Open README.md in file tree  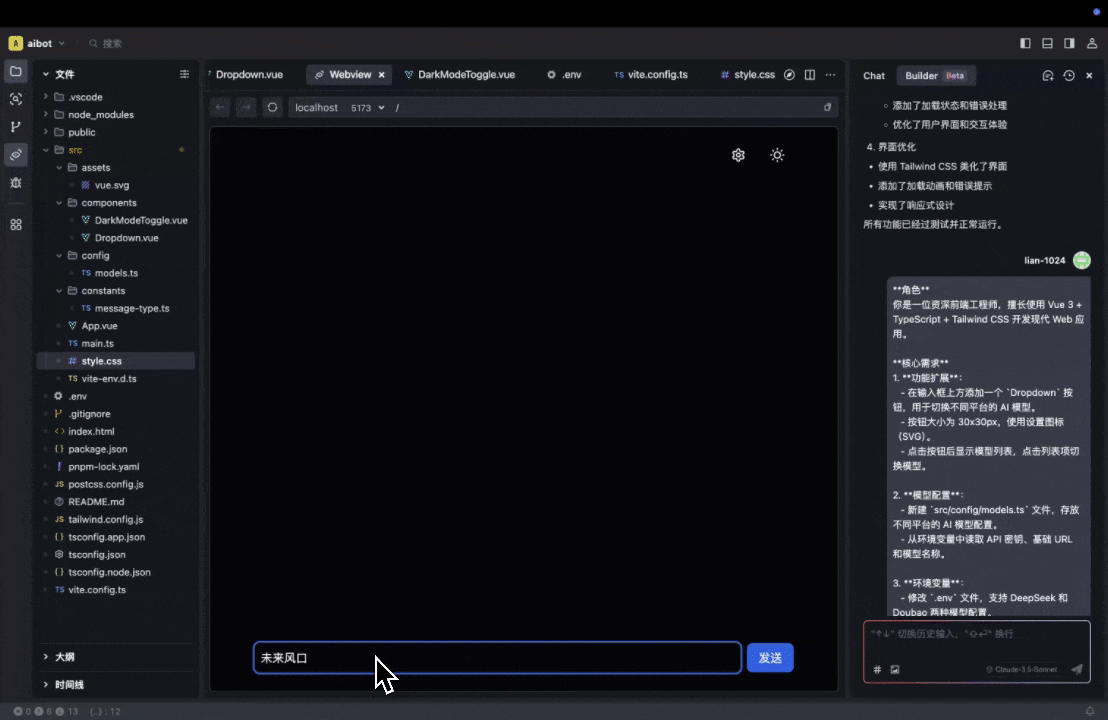tap(96, 502)
